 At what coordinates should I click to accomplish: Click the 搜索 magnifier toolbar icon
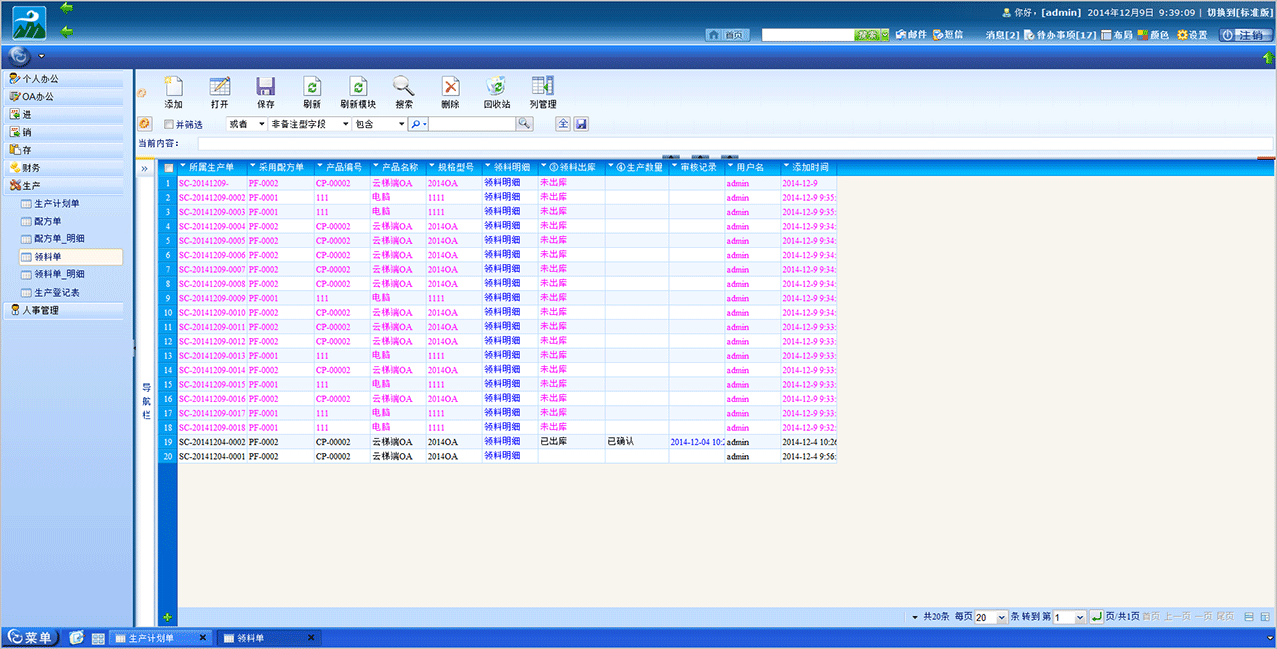(403, 87)
